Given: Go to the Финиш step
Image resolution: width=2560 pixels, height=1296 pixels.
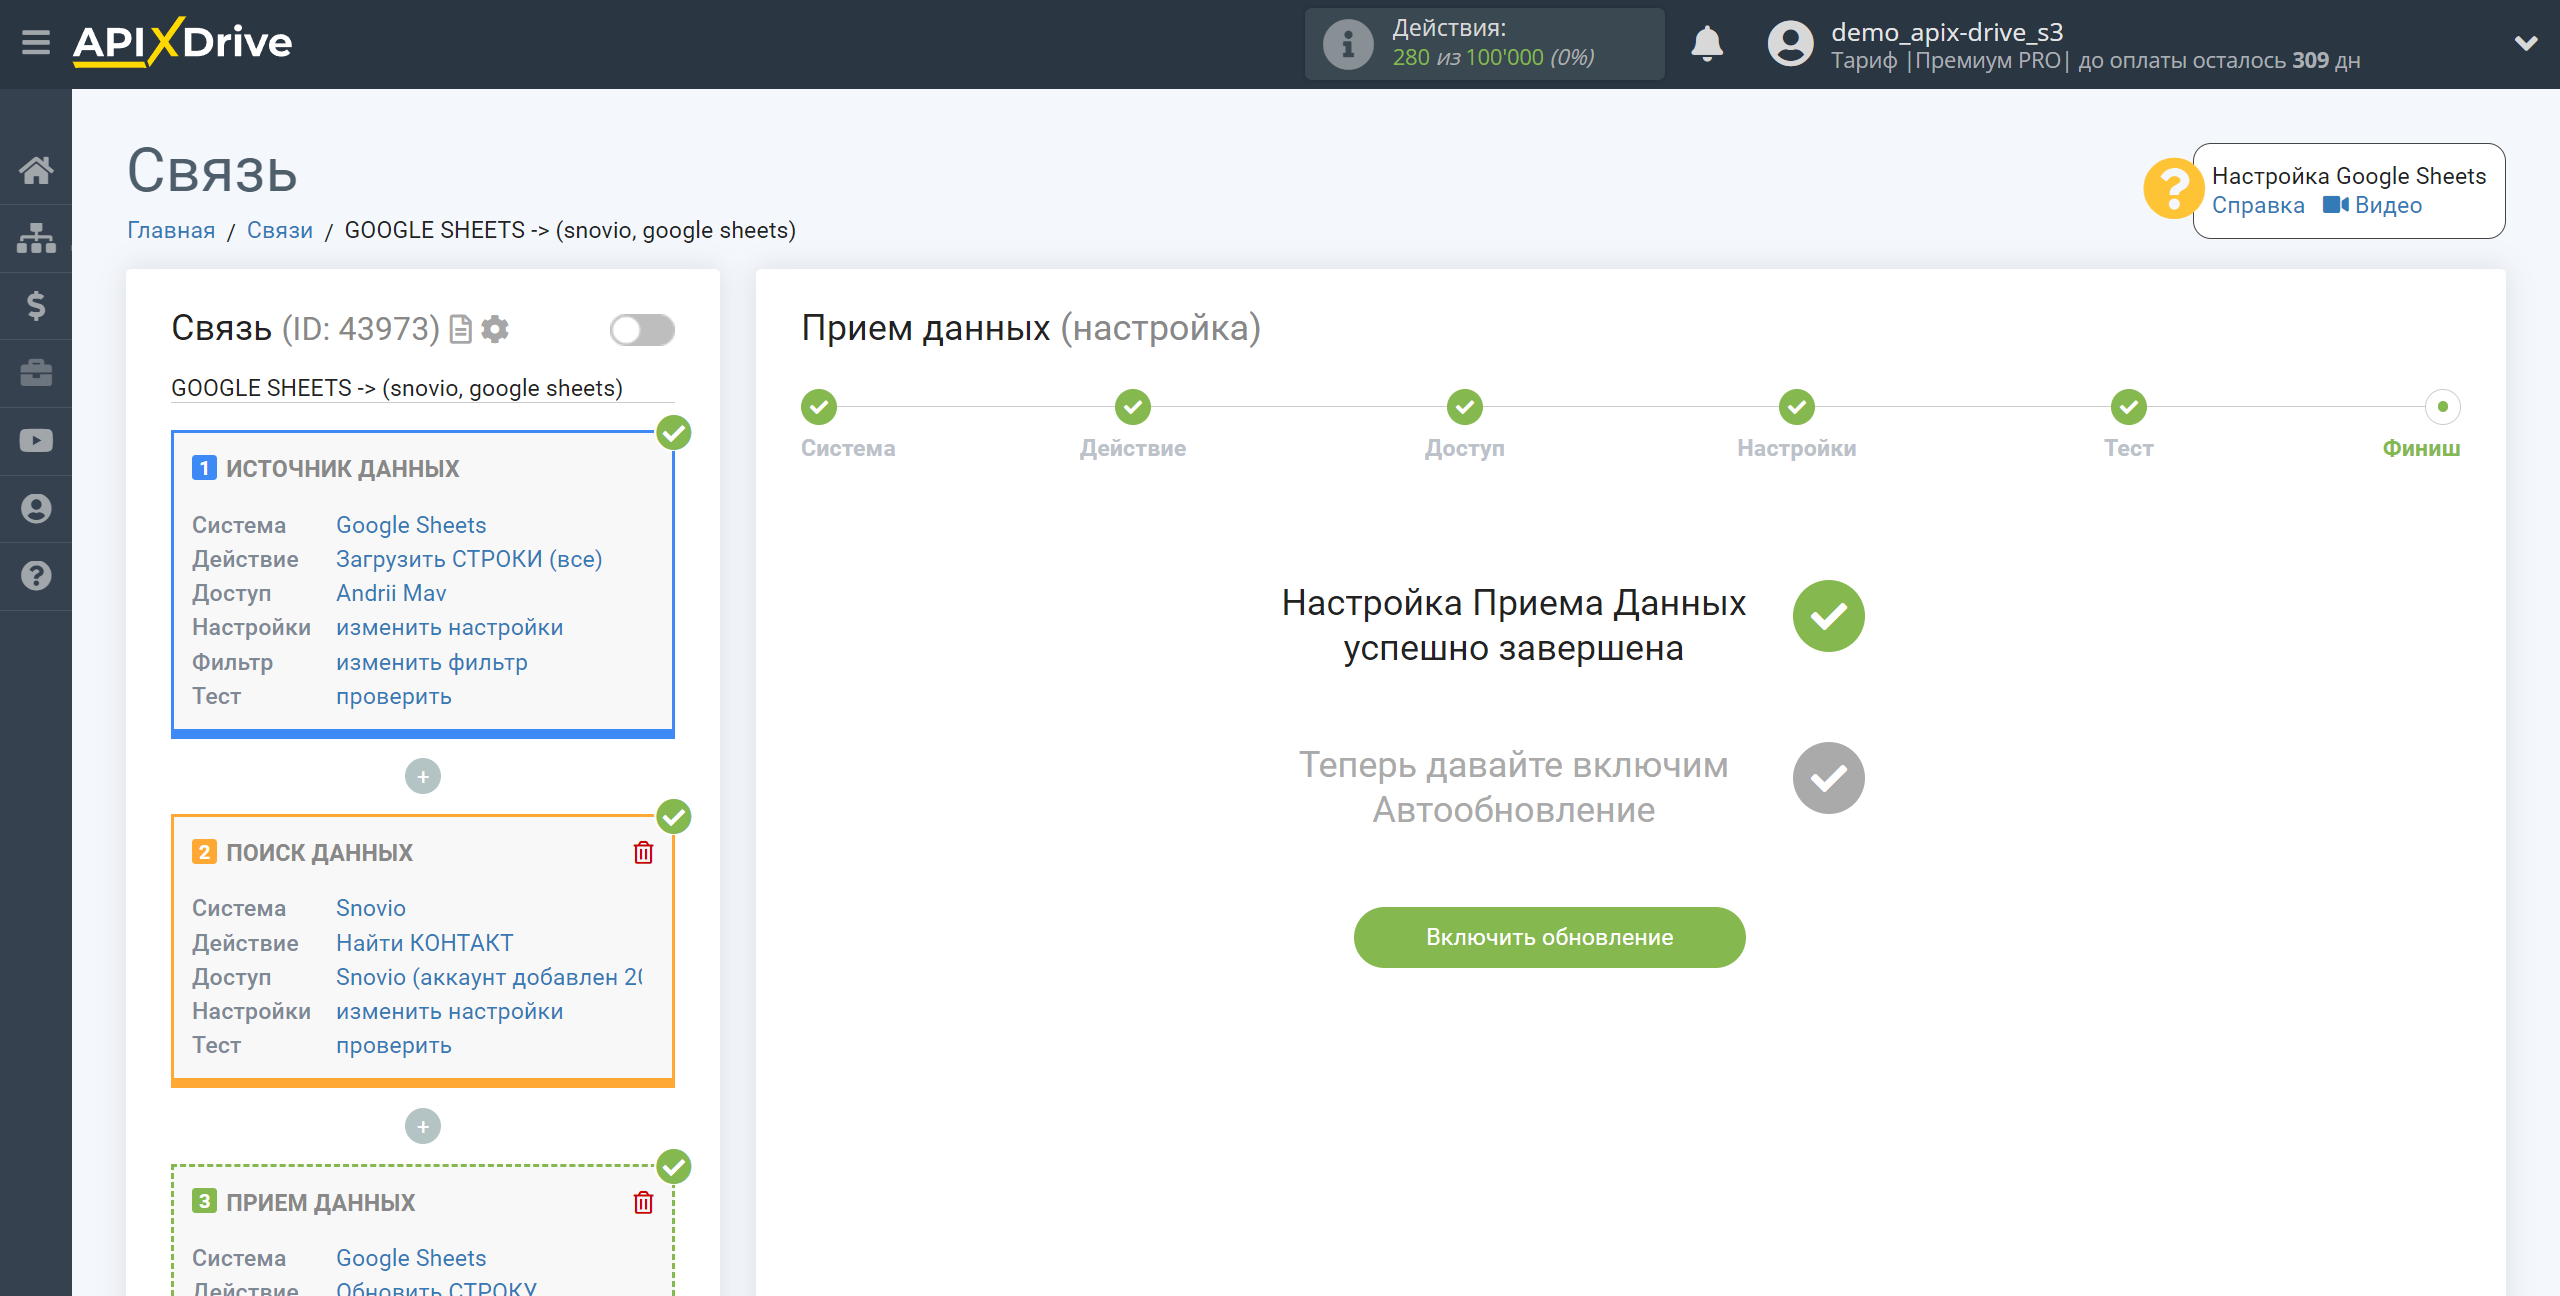Looking at the screenshot, I should tap(2442, 407).
